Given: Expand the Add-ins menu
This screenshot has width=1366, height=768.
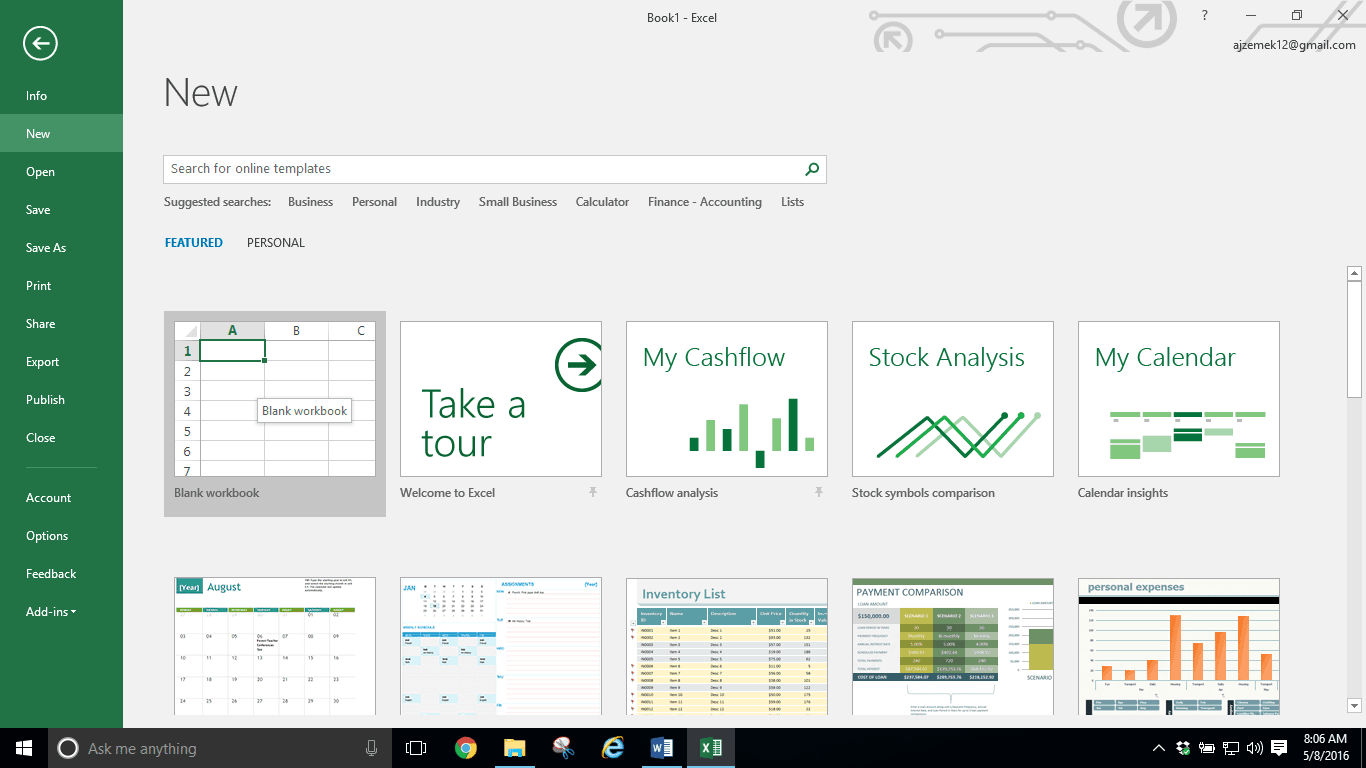Looking at the screenshot, I should coord(51,612).
